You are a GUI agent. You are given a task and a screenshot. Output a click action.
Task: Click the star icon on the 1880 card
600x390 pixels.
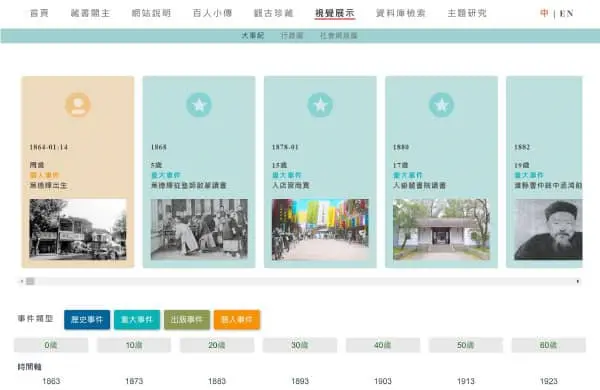[x=441, y=104]
